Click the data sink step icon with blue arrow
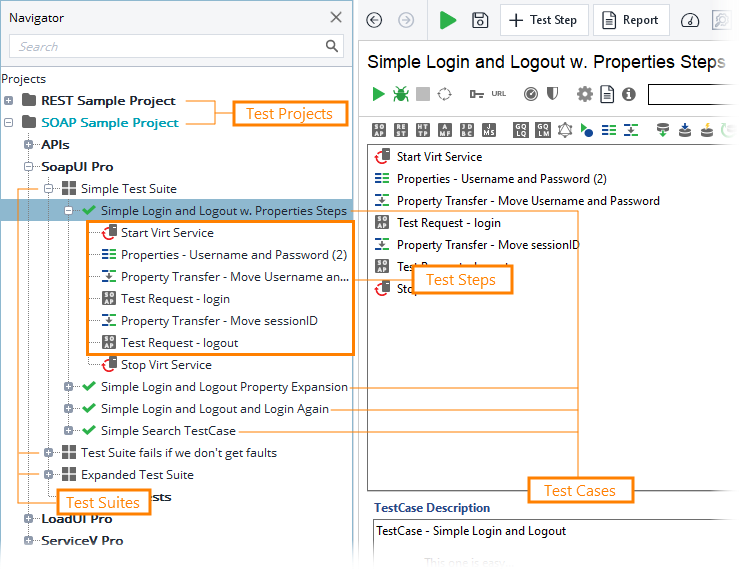This screenshot has width=740, height=570. point(685,130)
